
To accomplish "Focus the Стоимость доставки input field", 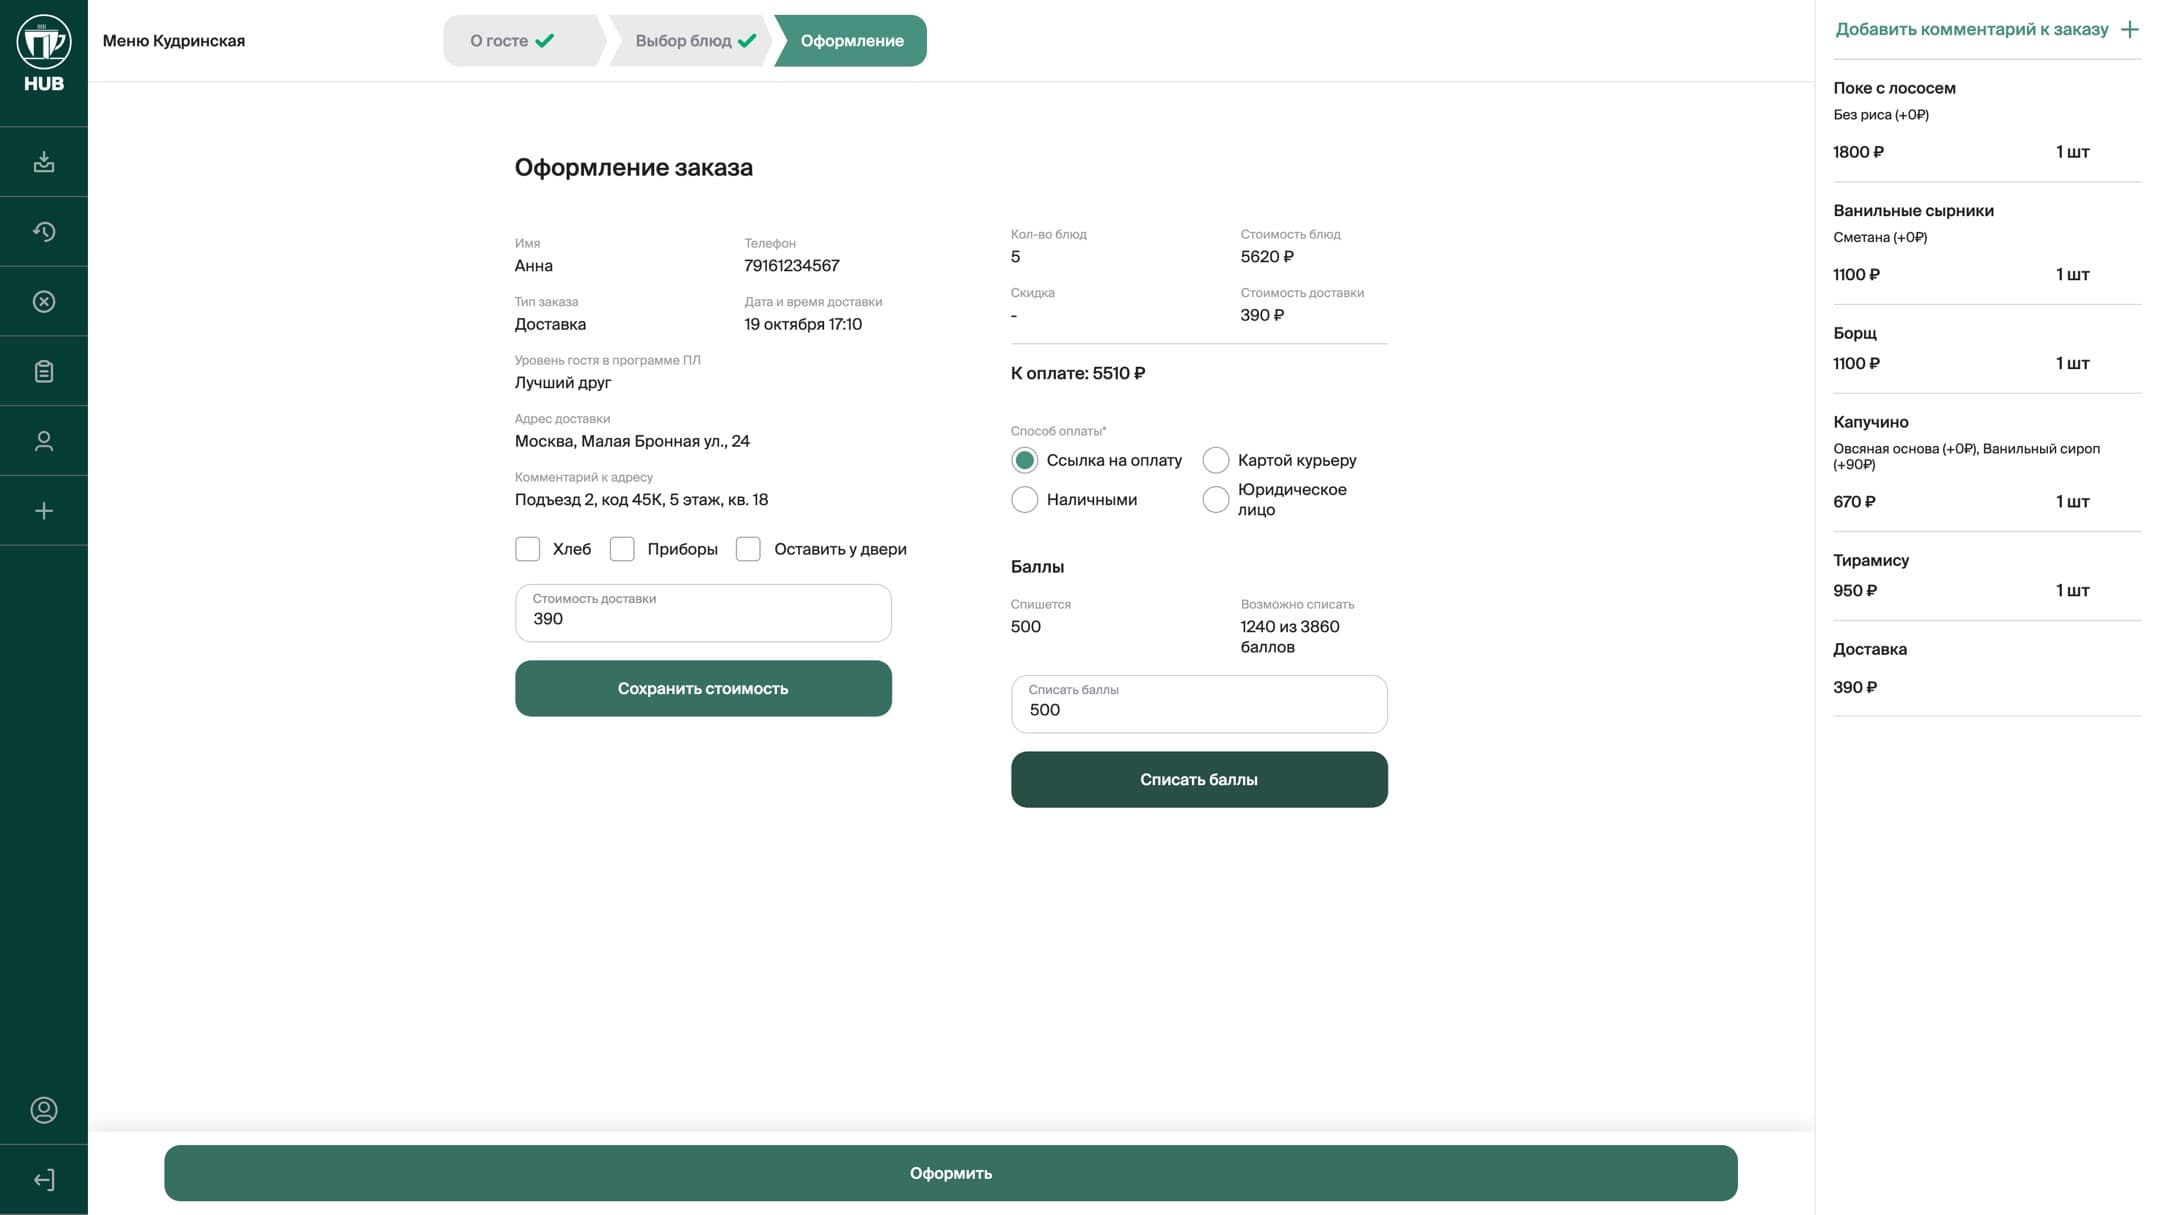I will click(703, 613).
